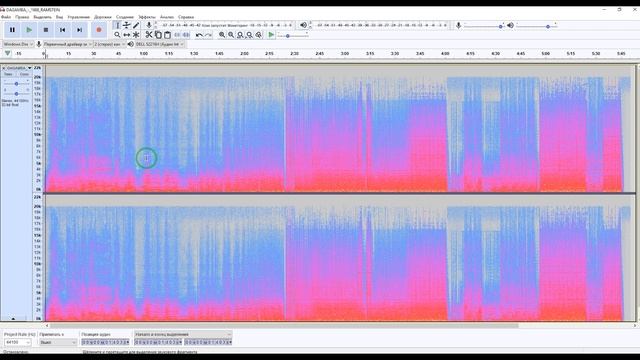Toggle the track Mute button

tap(8, 74)
